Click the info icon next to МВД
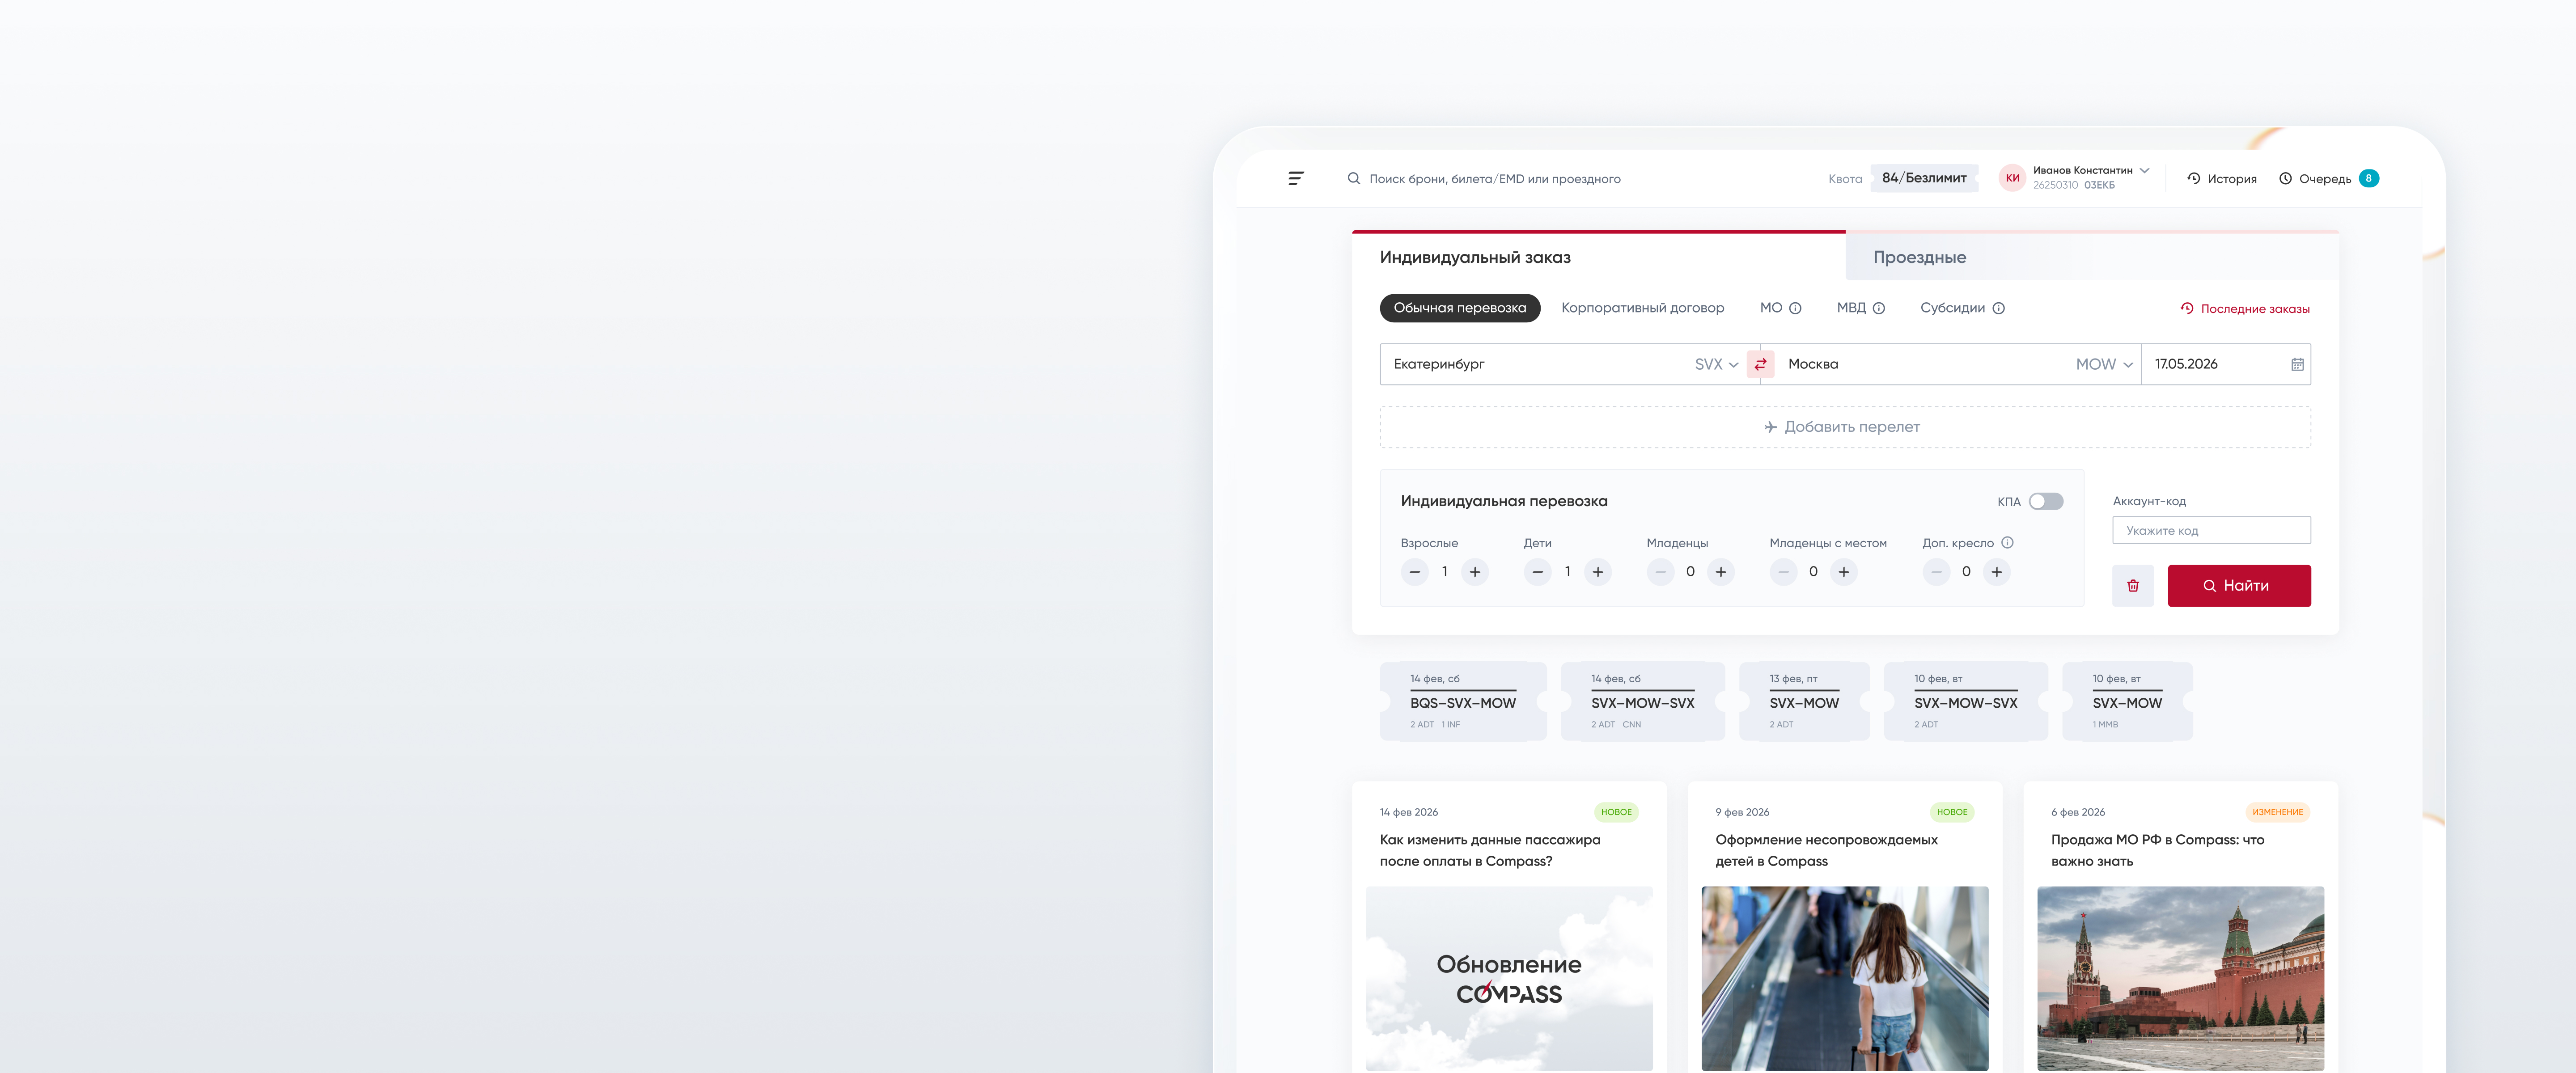Screen dimensions: 2576x1073 [x=1879, y=308]
